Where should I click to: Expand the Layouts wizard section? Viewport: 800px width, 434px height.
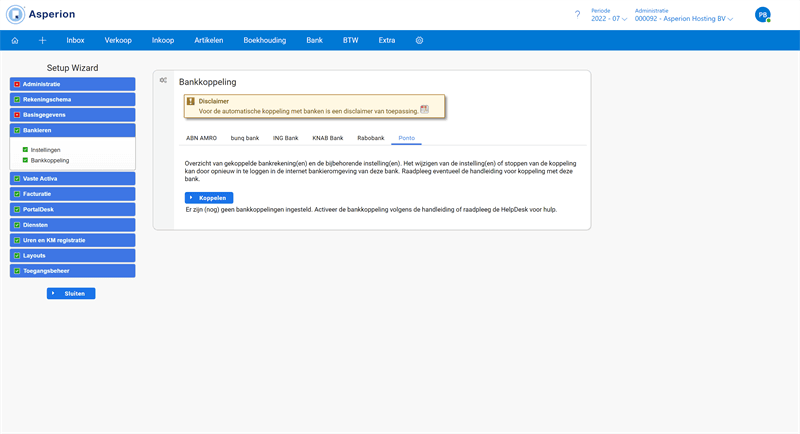point(72,256)
